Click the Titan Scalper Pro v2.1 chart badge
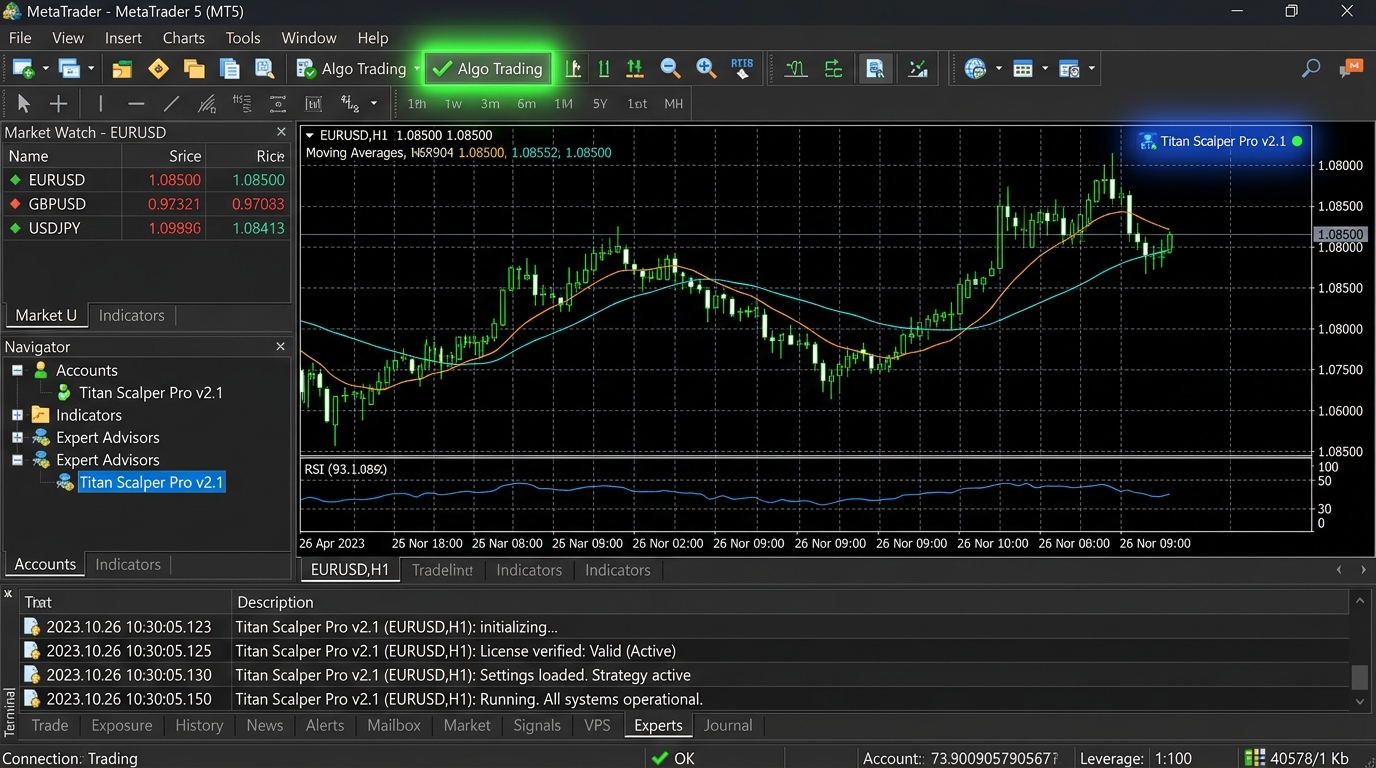Image resolution: width=1376 pixels, height=768 pixels. 1221,141
